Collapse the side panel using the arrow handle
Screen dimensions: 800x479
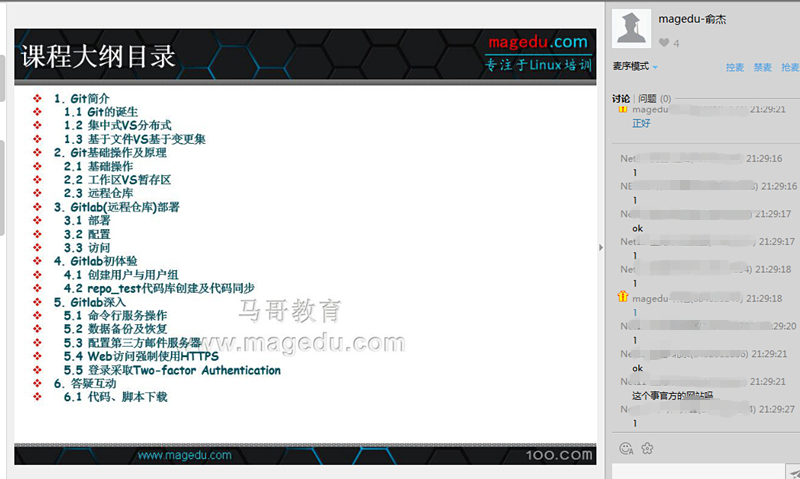pyautogui.click(x=601, y=247)
